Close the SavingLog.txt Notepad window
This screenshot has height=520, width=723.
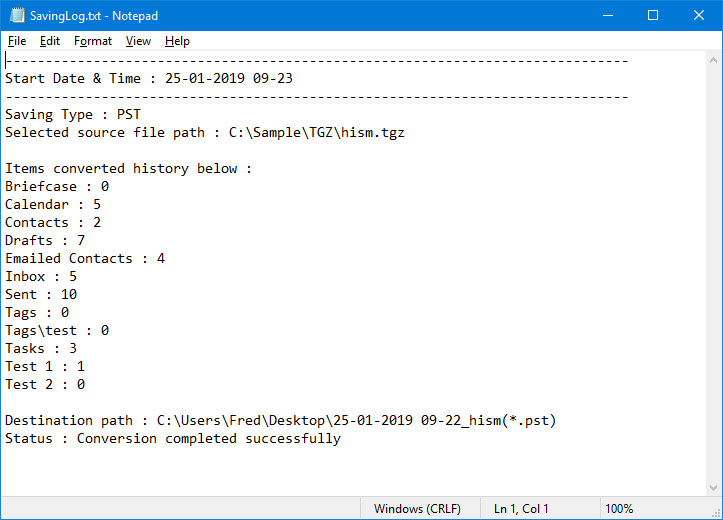[699, 15]
